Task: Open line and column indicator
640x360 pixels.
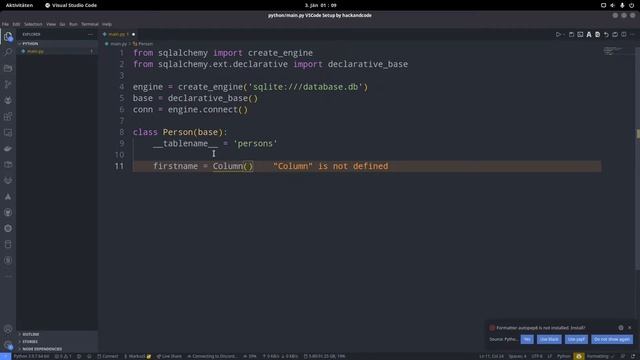Action: [x=491, y=356]
